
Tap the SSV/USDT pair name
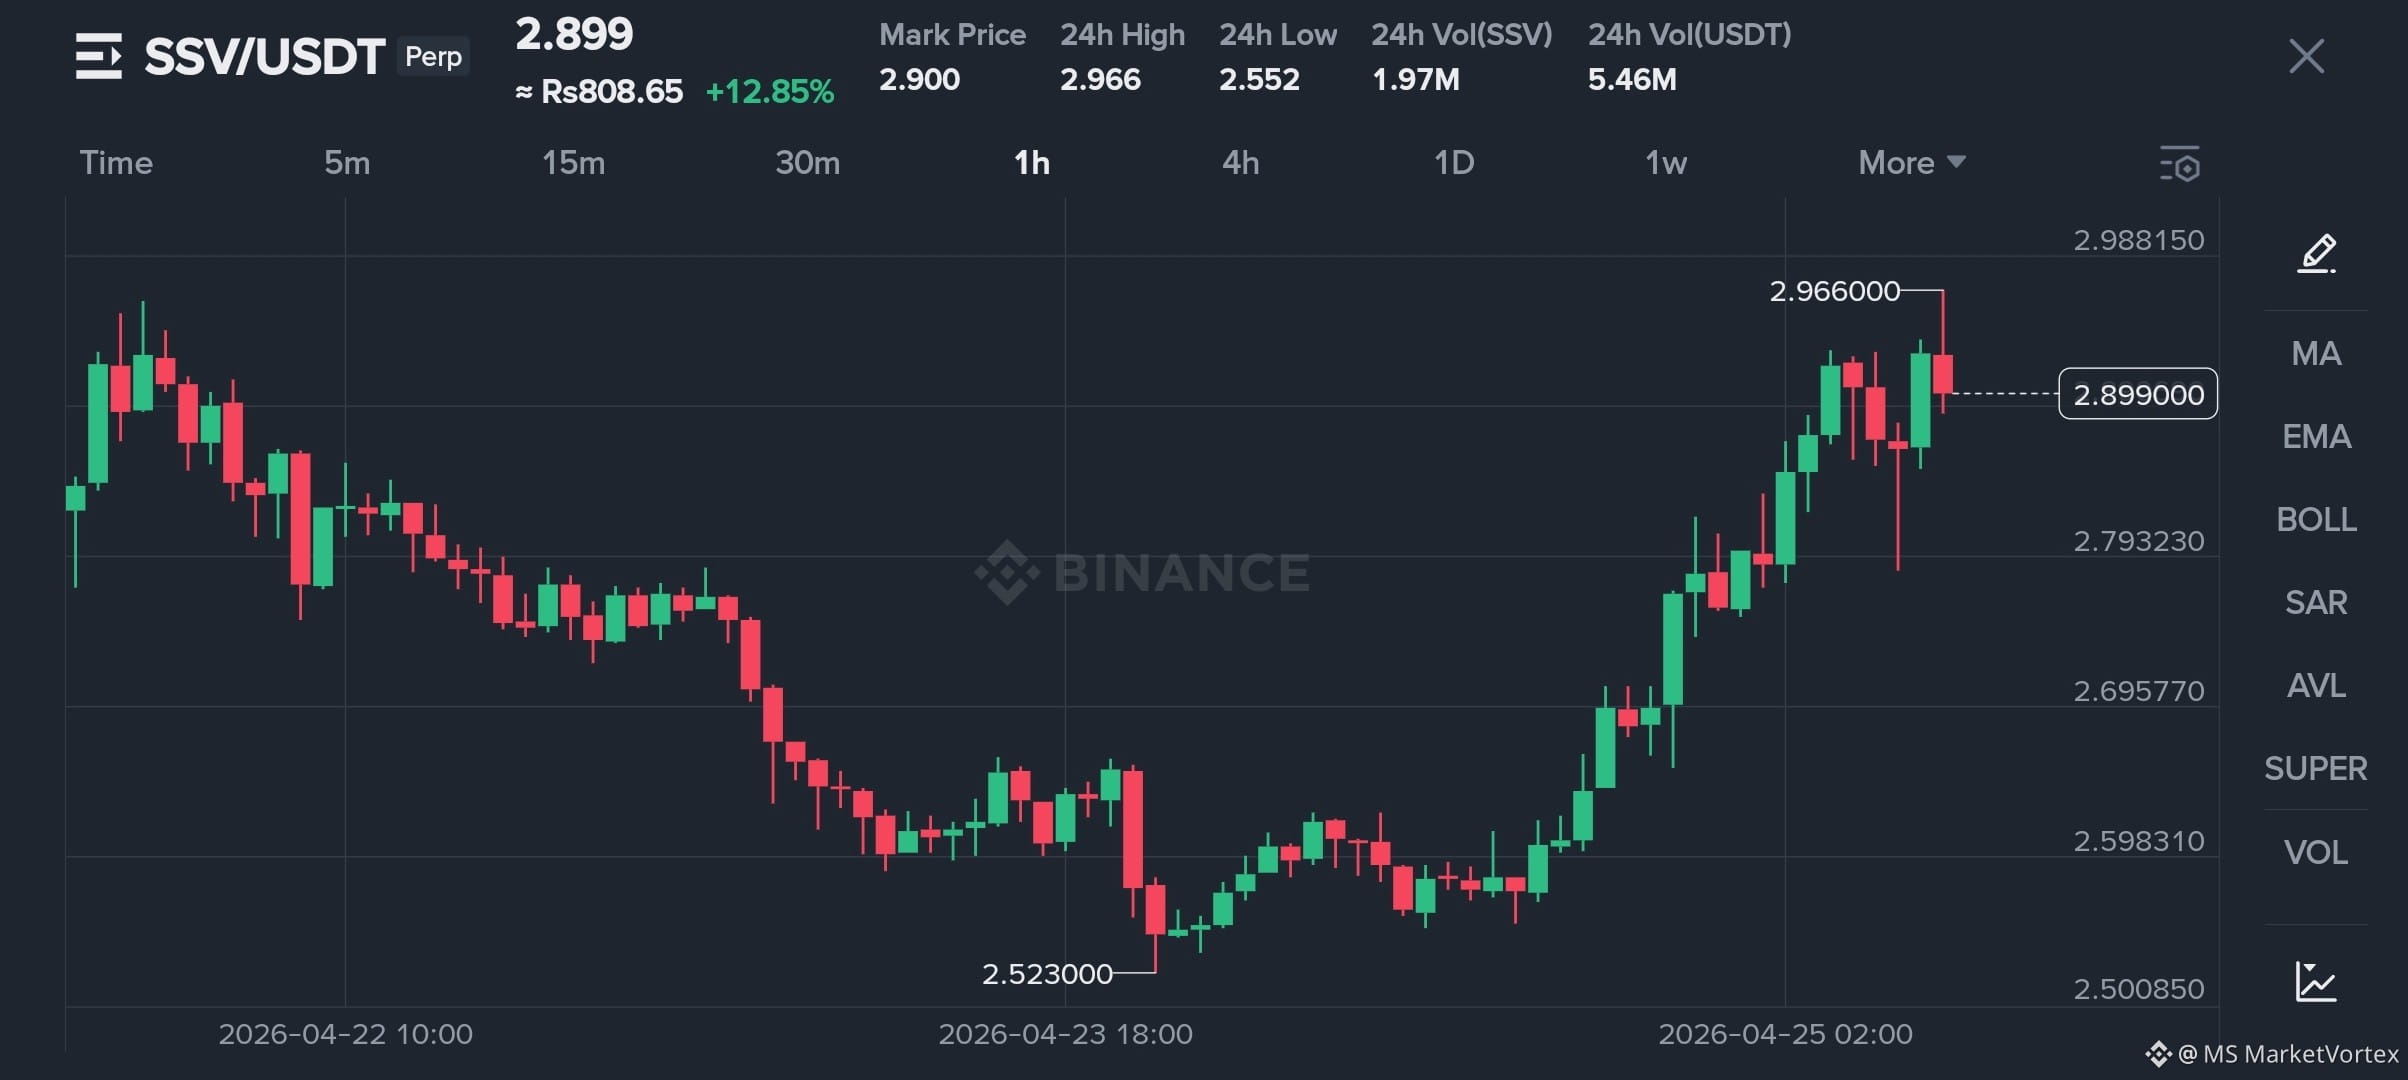point(265,57)
